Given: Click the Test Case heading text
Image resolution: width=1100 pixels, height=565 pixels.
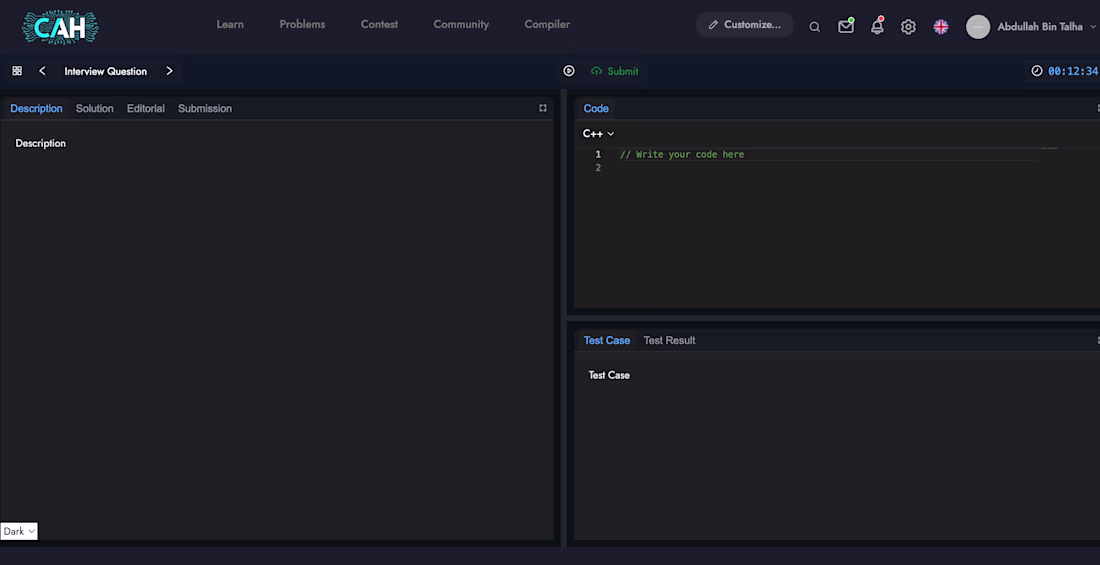Looking at the screenshot, I should tap(609, 375).
